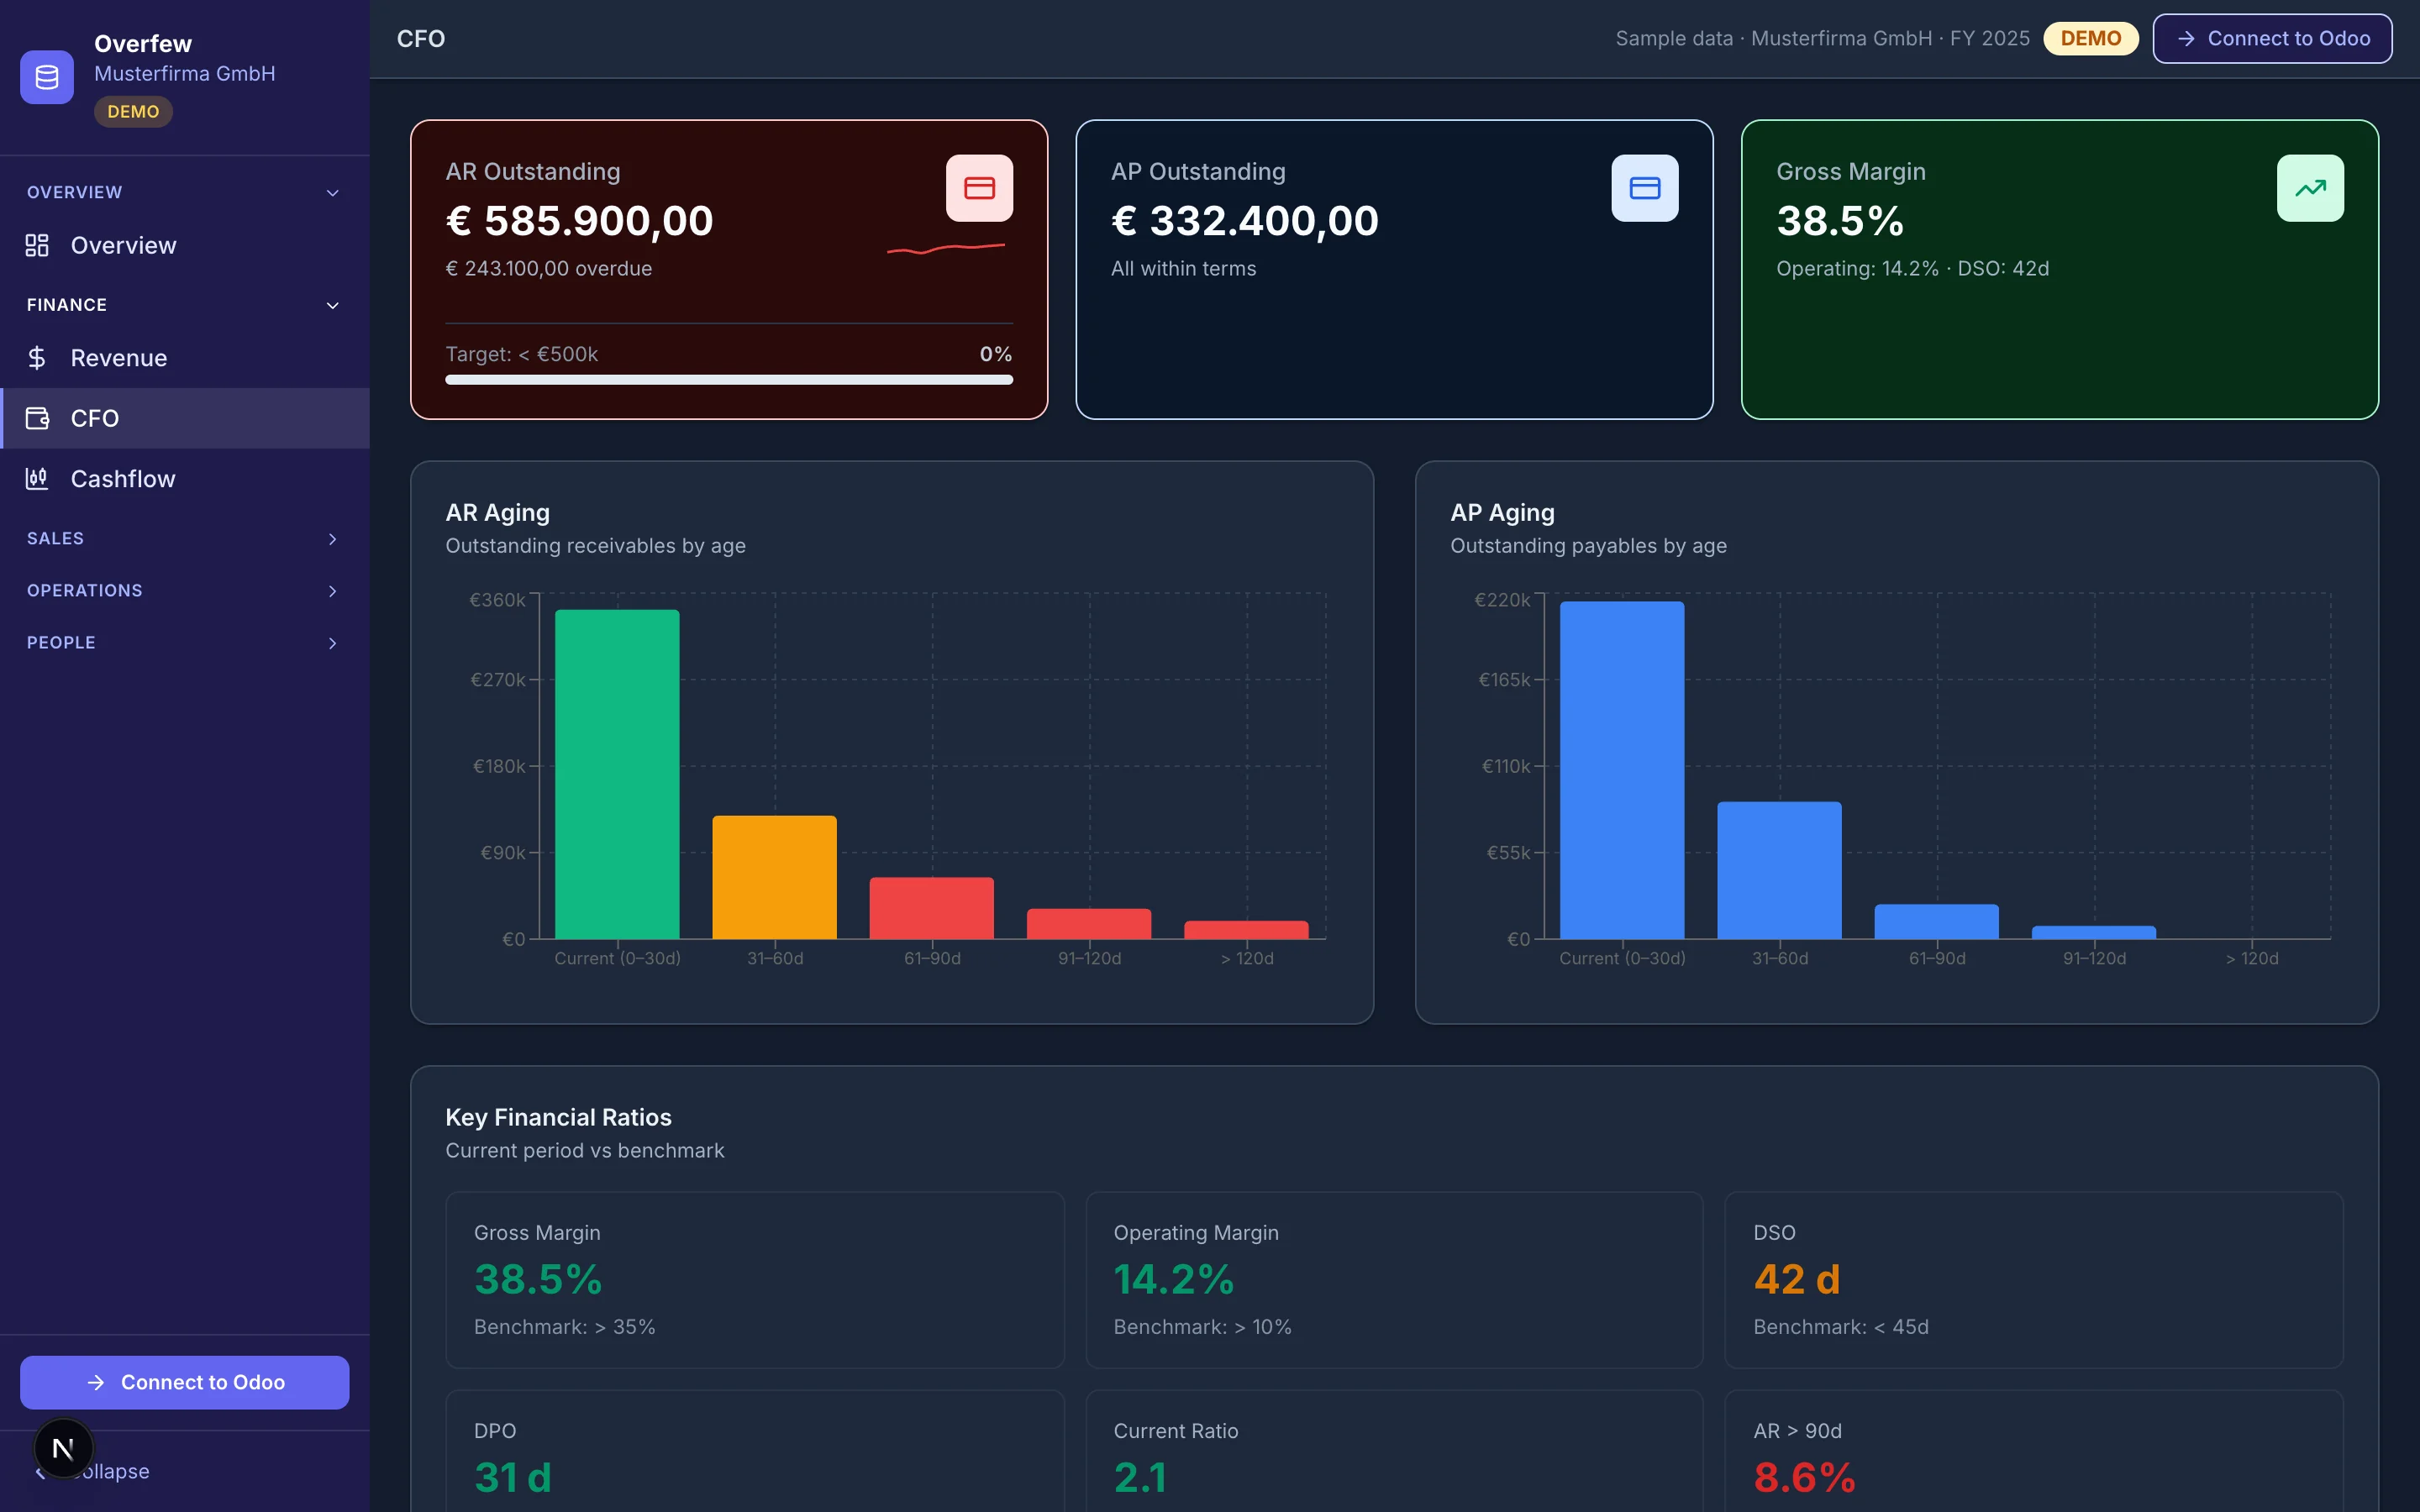Click the Cashflow candlestick chart icon

tap(37, 479)
